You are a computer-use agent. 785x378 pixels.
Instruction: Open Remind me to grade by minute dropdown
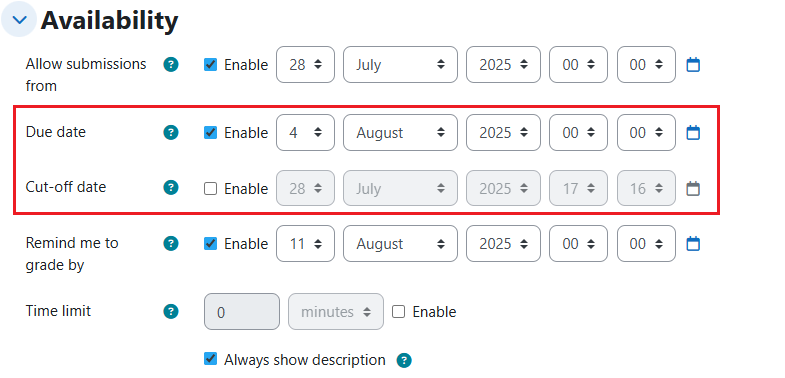coord(646,244)
